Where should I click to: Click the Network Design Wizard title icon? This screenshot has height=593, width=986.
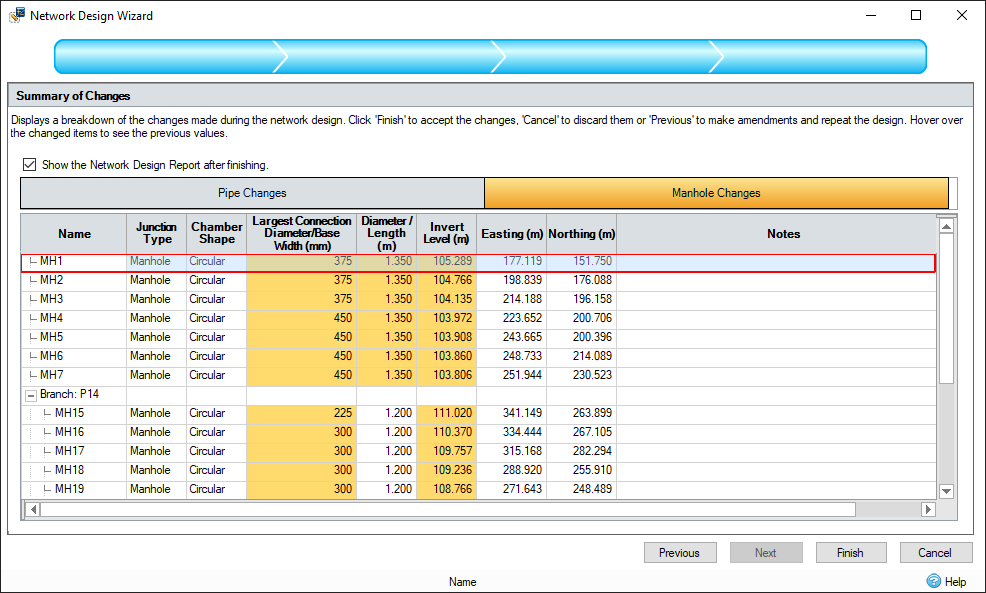click(17, 15)
